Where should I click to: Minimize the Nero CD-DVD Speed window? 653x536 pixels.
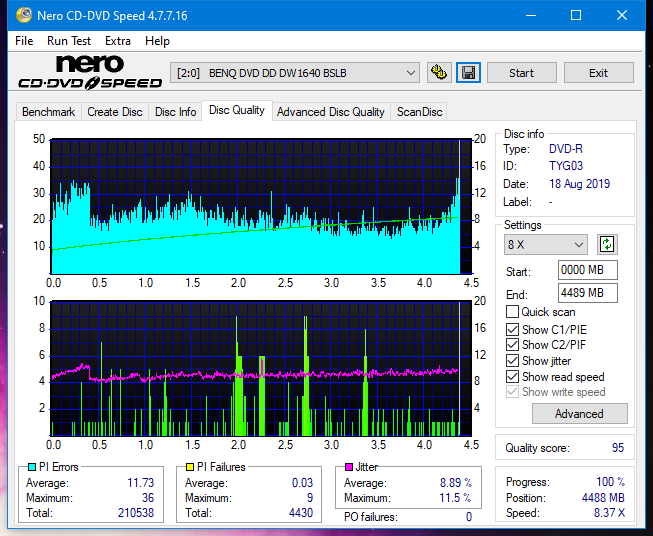click(x=531, y=15)
